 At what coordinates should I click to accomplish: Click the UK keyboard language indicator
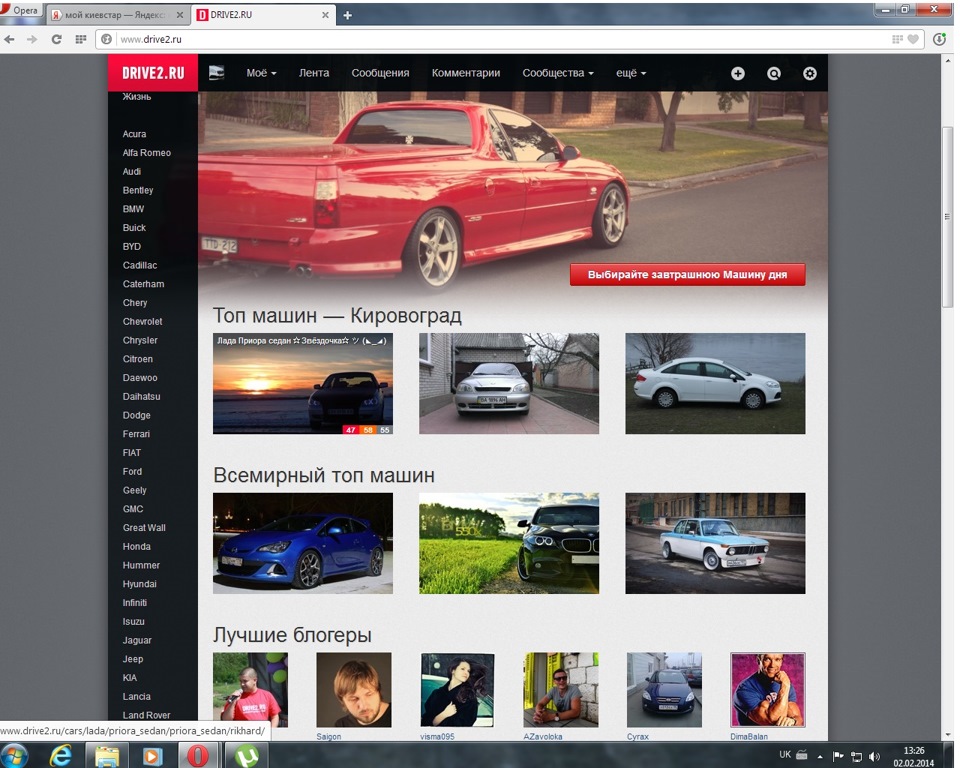(785, 755)
